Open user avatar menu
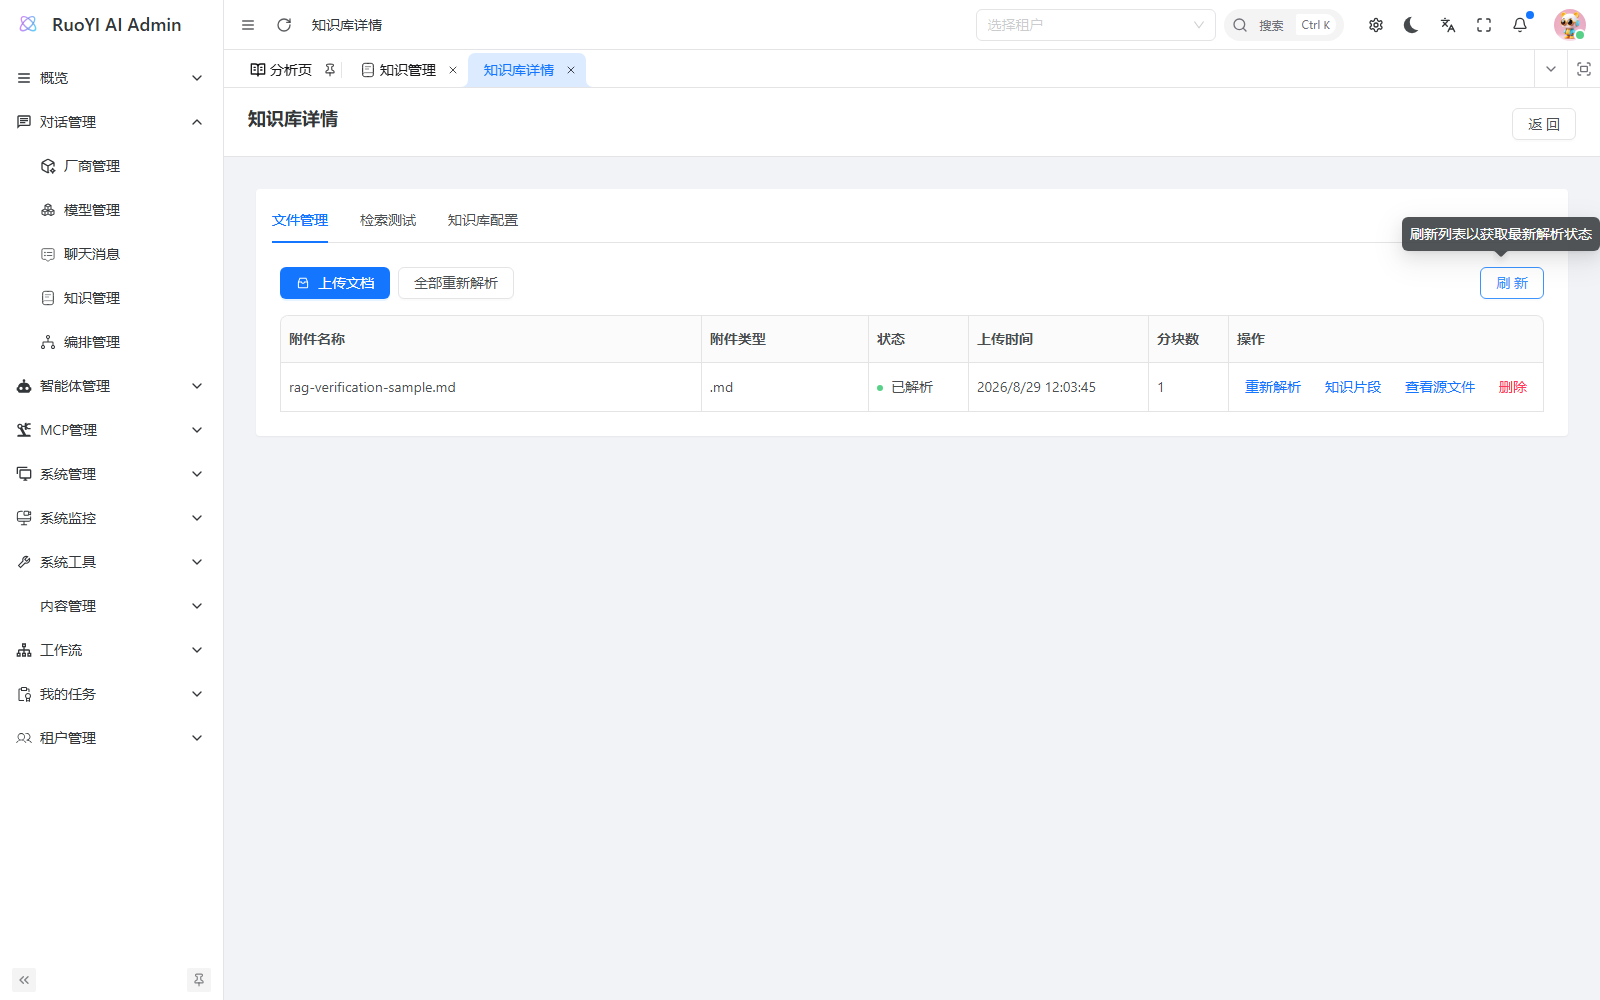The height and width of the screenshot is (1000, 1600). click(1569, 25)
